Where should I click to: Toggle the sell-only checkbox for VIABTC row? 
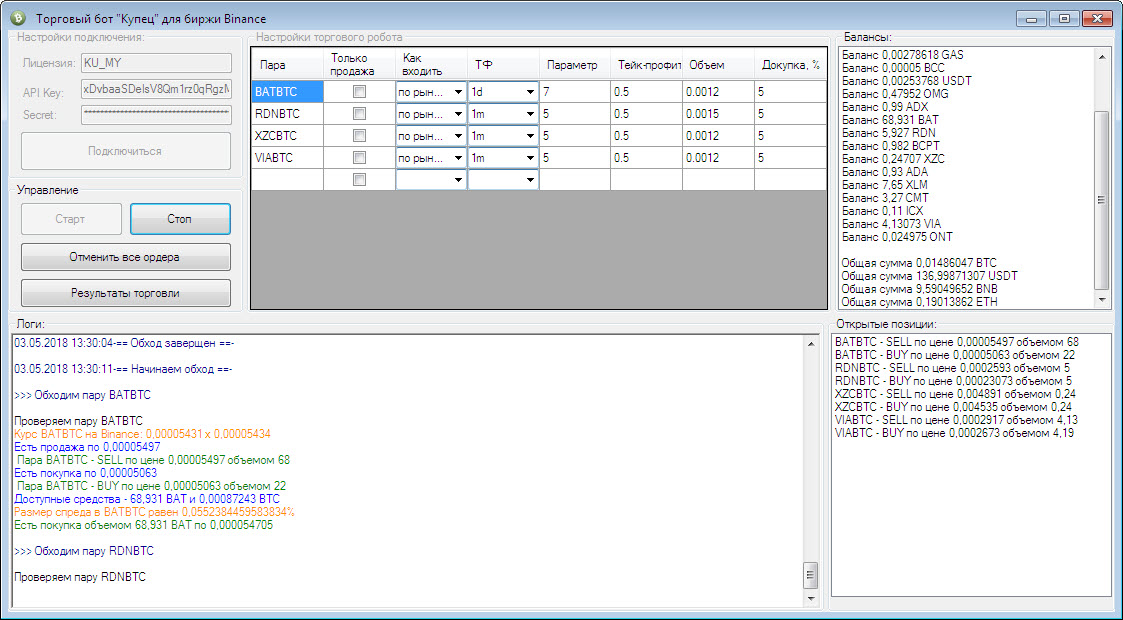[359, 157]
